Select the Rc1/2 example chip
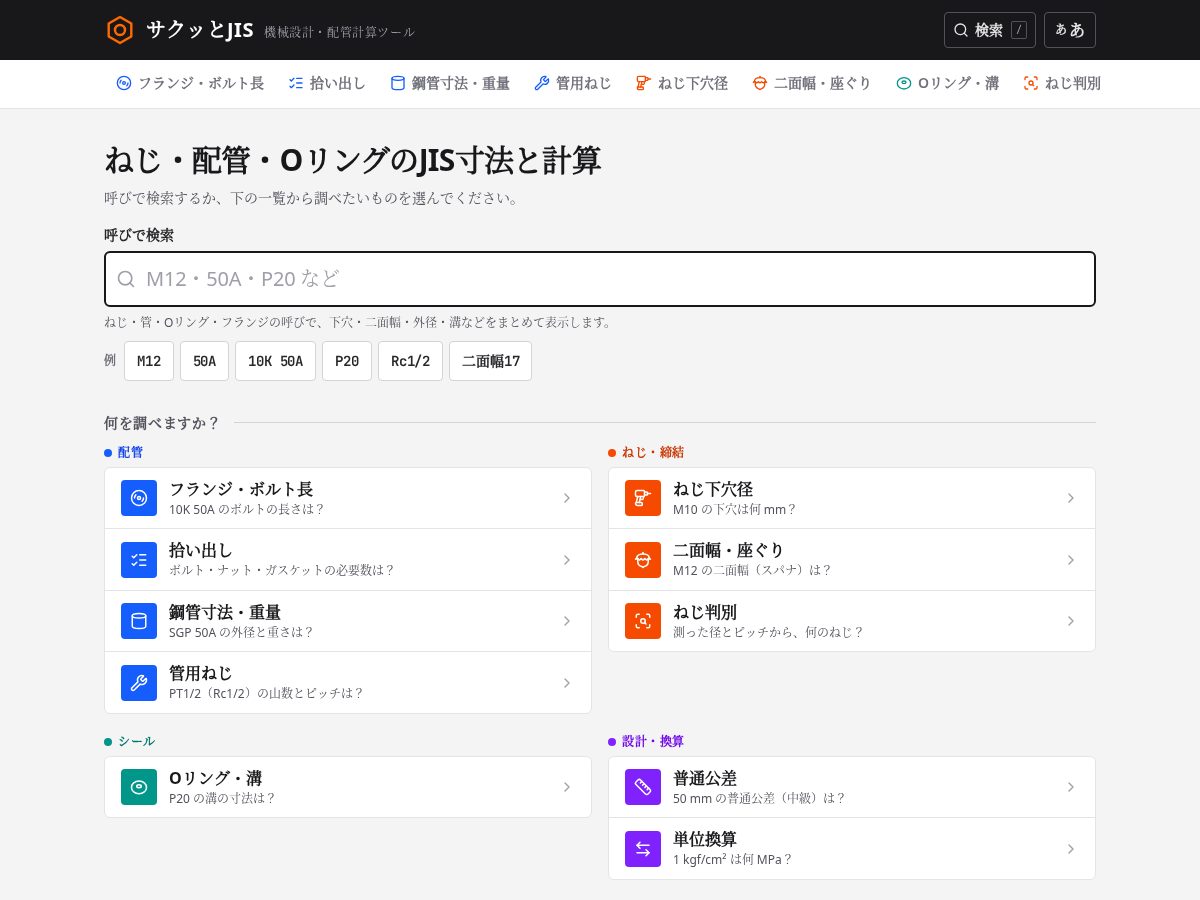Image resolution: width=1200 pixels, height=900 pixels. [411, 361]
